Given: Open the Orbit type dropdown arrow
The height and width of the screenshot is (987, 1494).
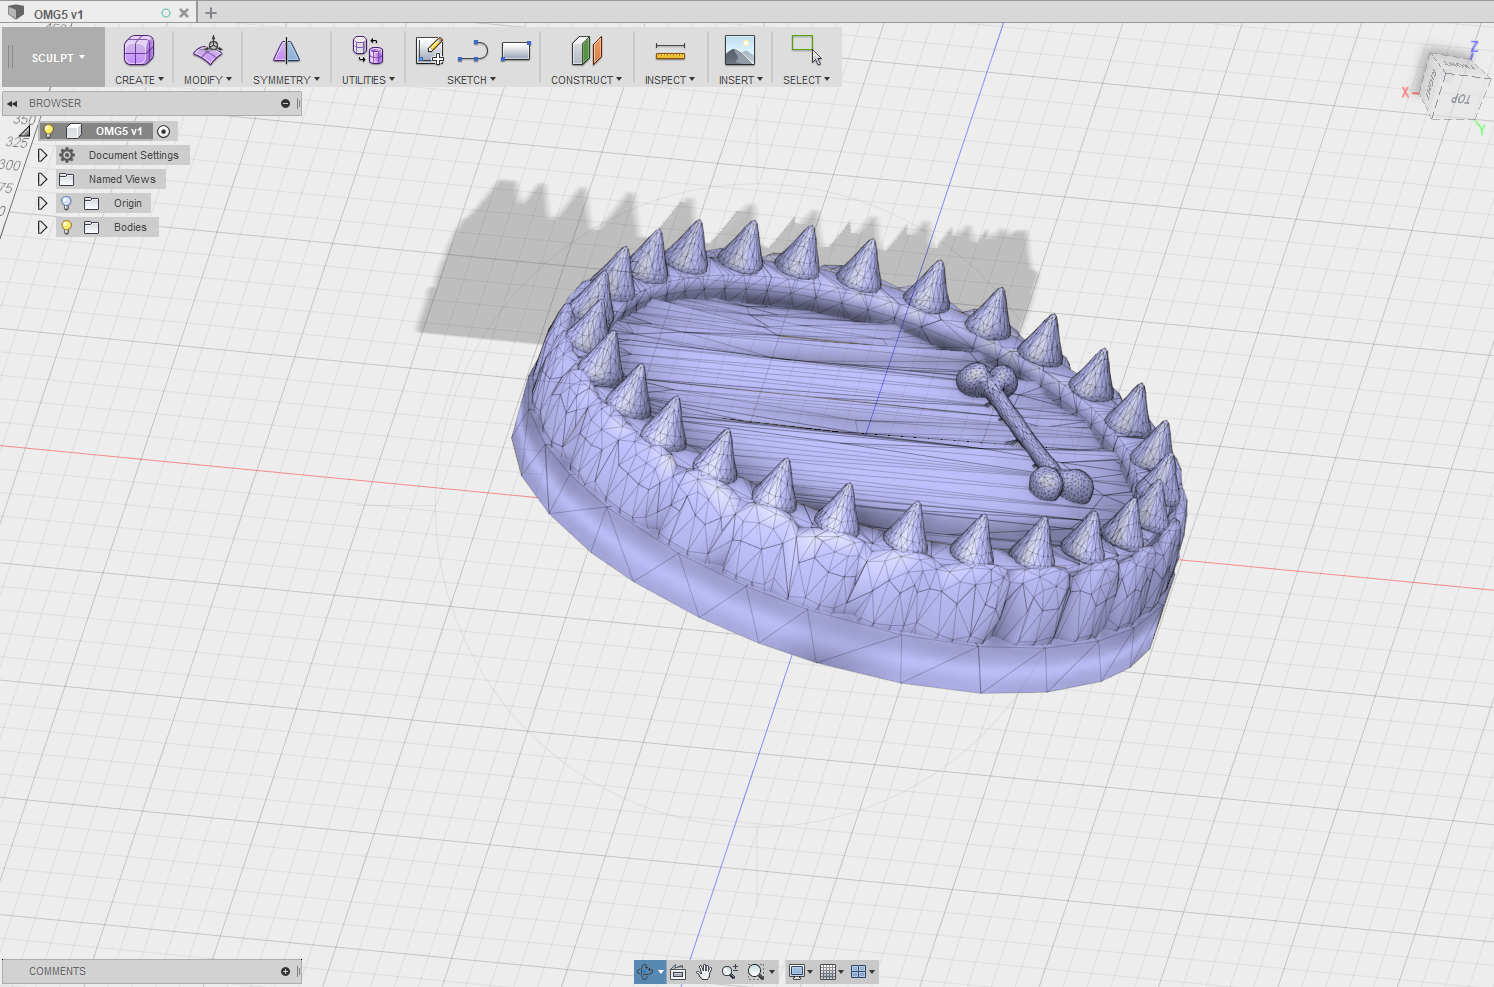Looking at the screenshot, I should (x=661, y=972).
